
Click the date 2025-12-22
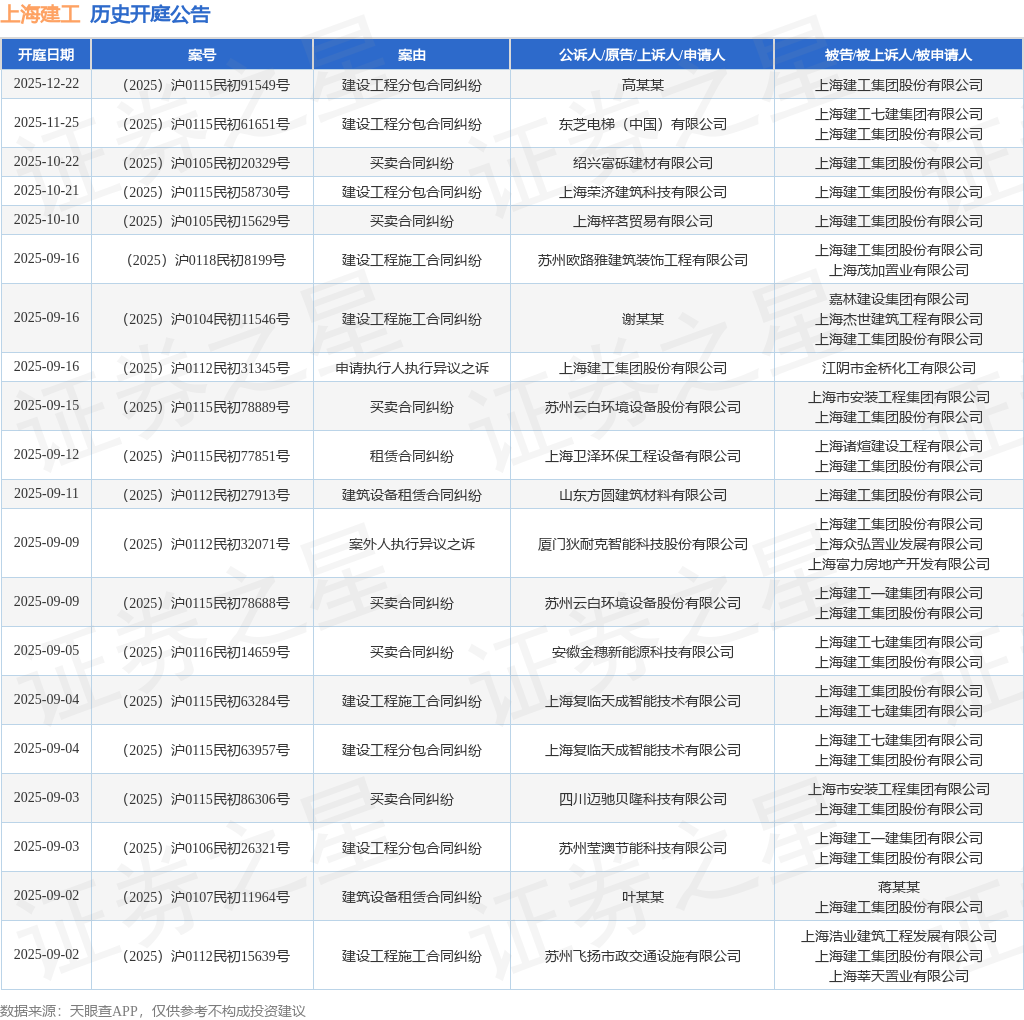point(46,84)
